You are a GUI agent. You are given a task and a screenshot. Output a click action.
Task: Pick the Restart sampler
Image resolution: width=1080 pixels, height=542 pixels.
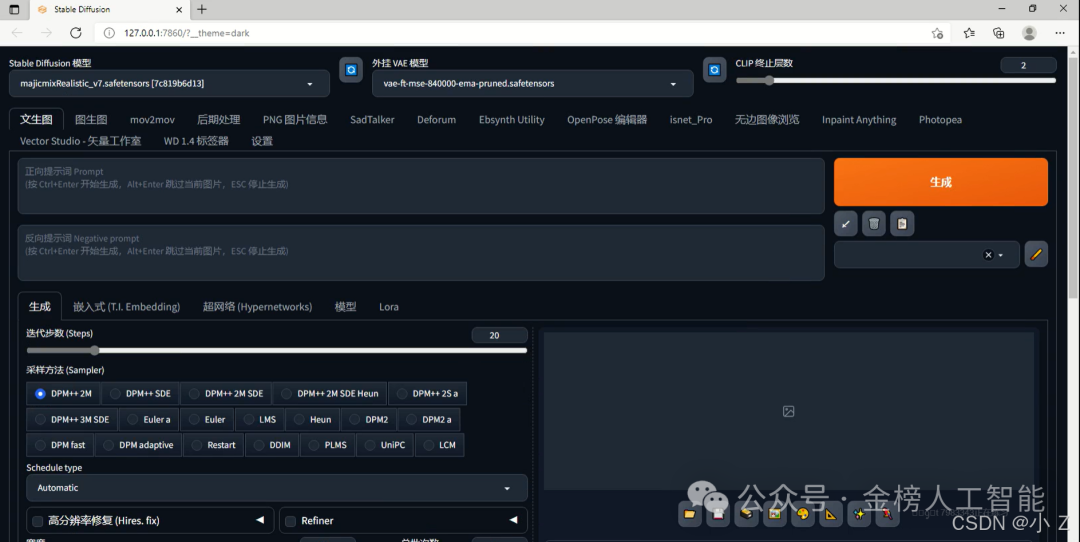coord(214,445)
